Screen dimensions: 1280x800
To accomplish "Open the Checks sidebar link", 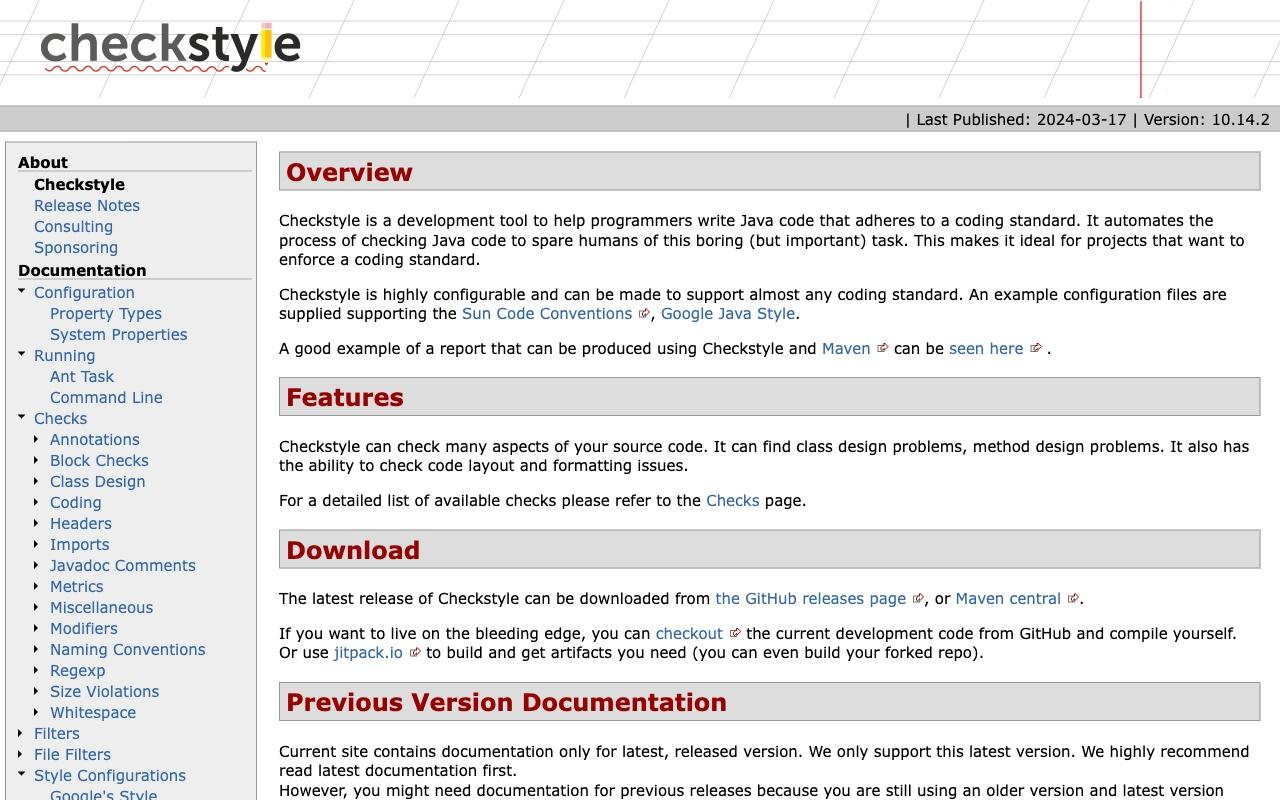I will [60, 419].
